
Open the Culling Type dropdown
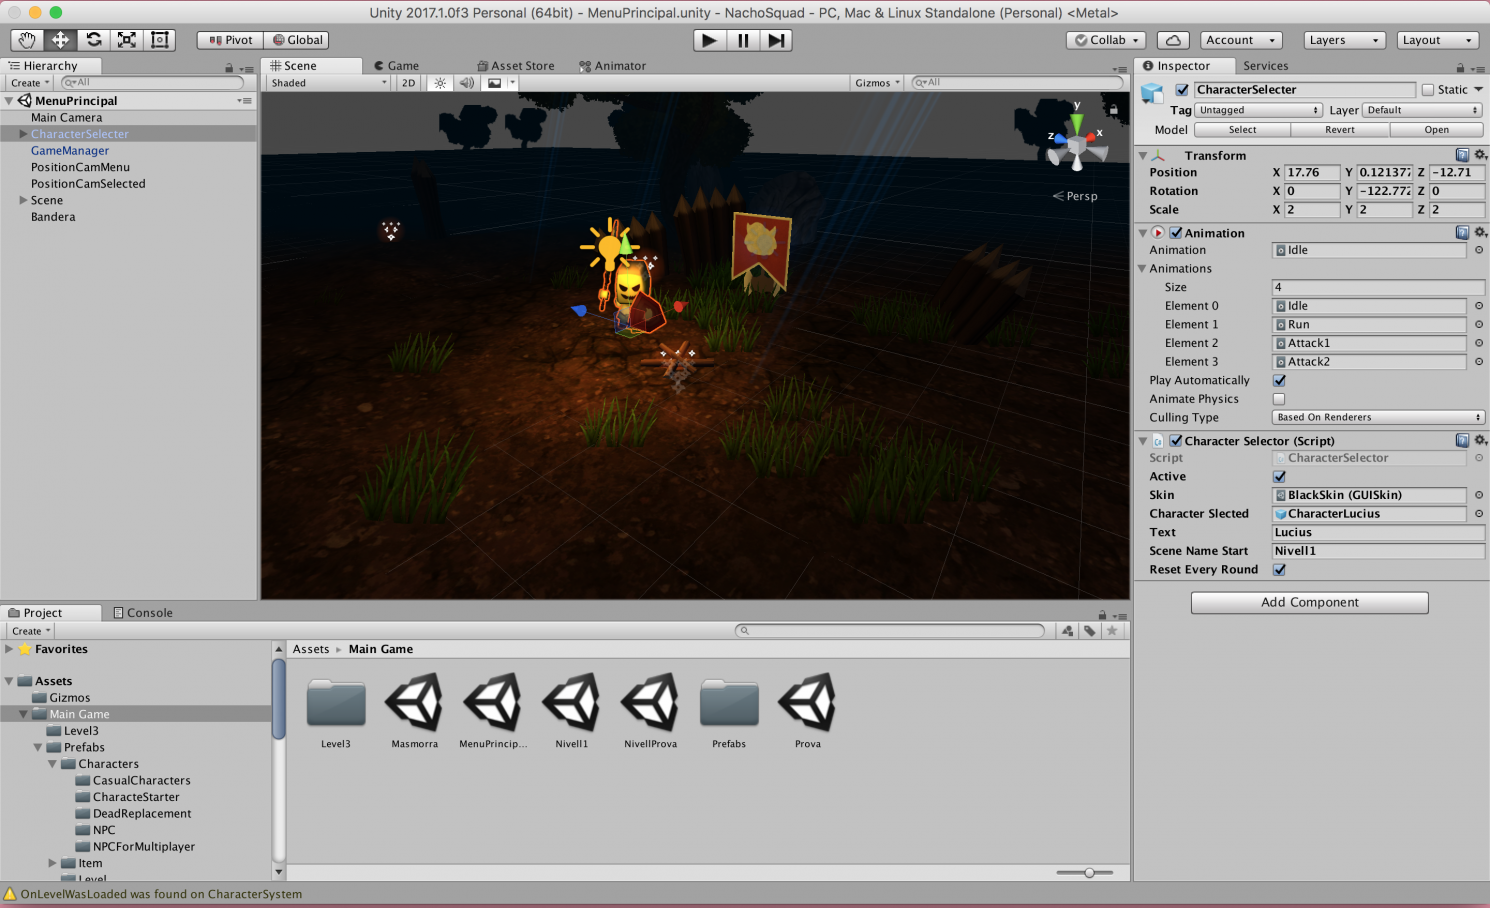[1377, 418]
